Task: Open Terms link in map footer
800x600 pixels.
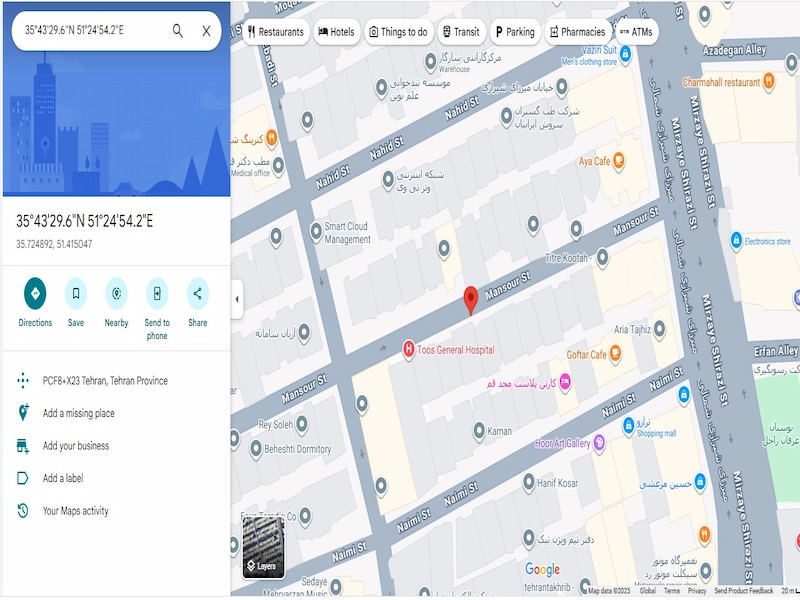Action: coord(671,591)
